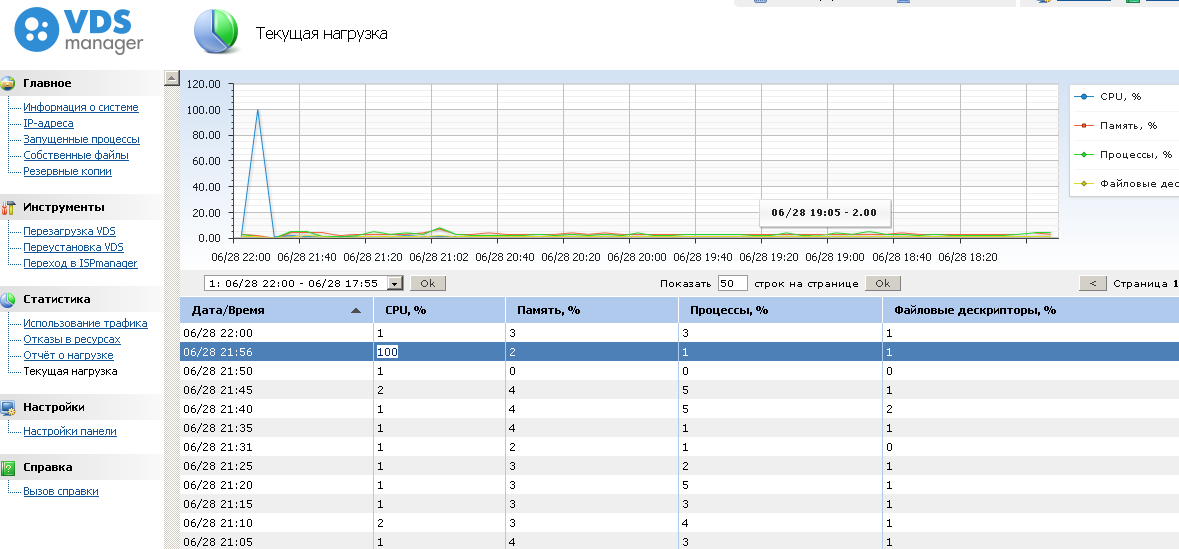
Task: Open the date range dropdown
Action: (394, 284)
